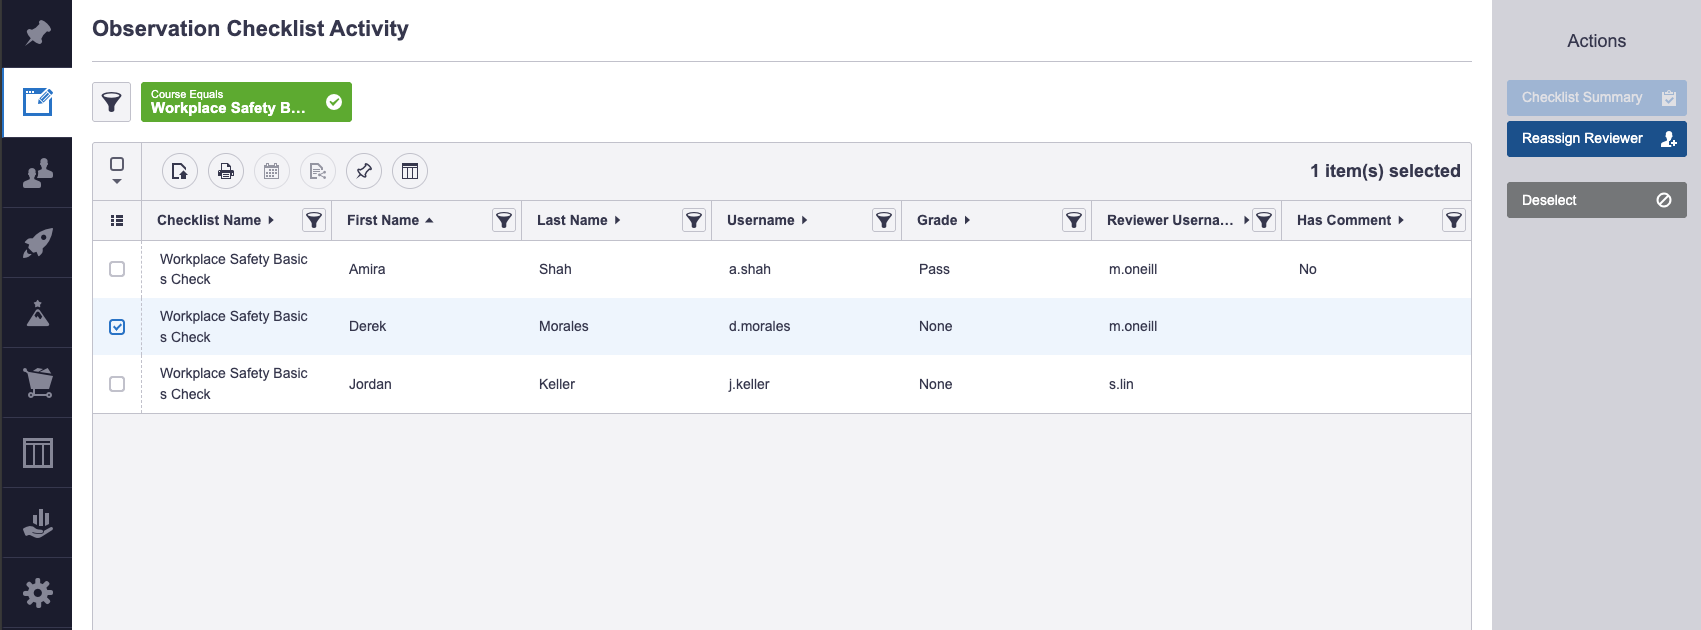Image resolution: width=1701 pixels, height=630 pixels.
Task: Click the export report toolbar icon
Action: click(180, 172)
